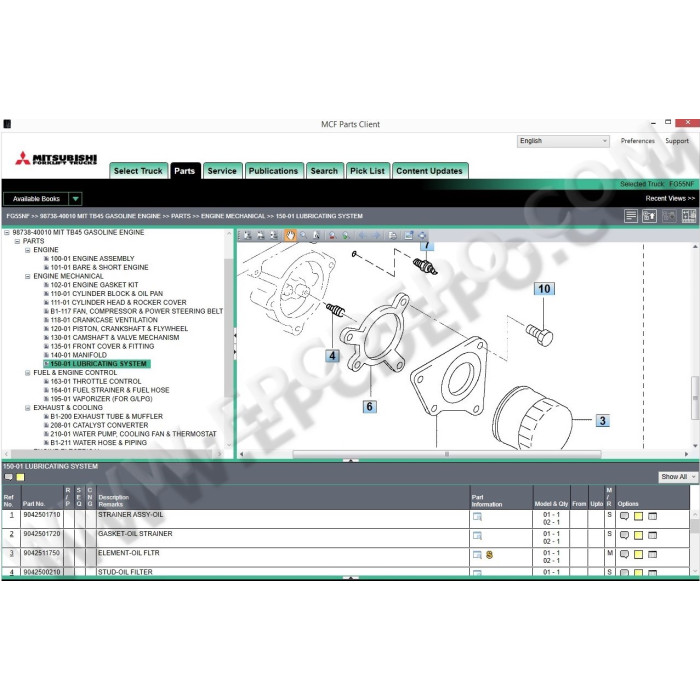Click the diagram horizontal scrollbar thumb
The image size is (700, 700).
pyautogui.click(x=446, y=454)
